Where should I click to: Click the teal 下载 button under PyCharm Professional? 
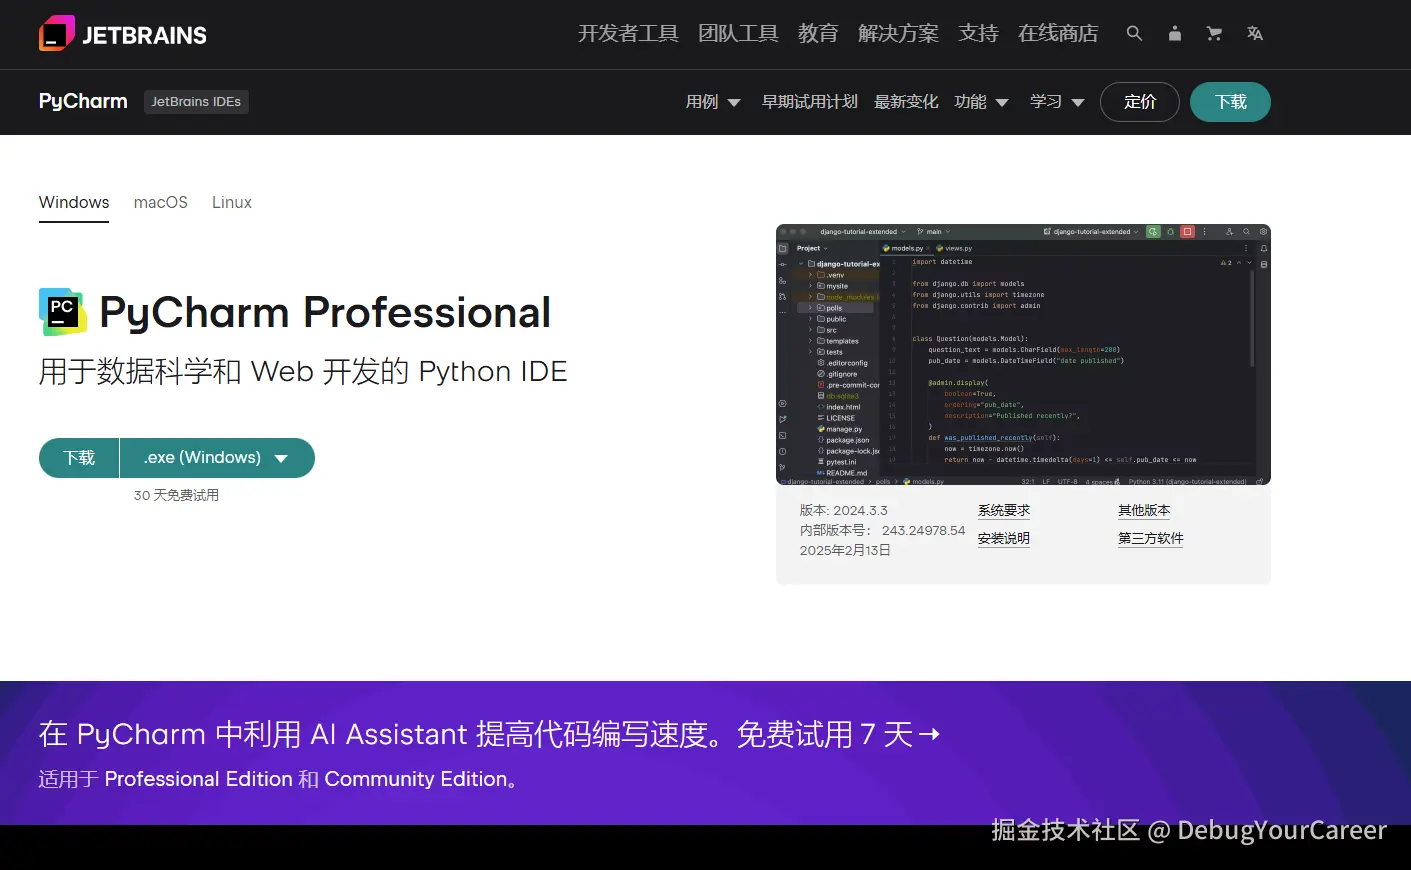79,458
